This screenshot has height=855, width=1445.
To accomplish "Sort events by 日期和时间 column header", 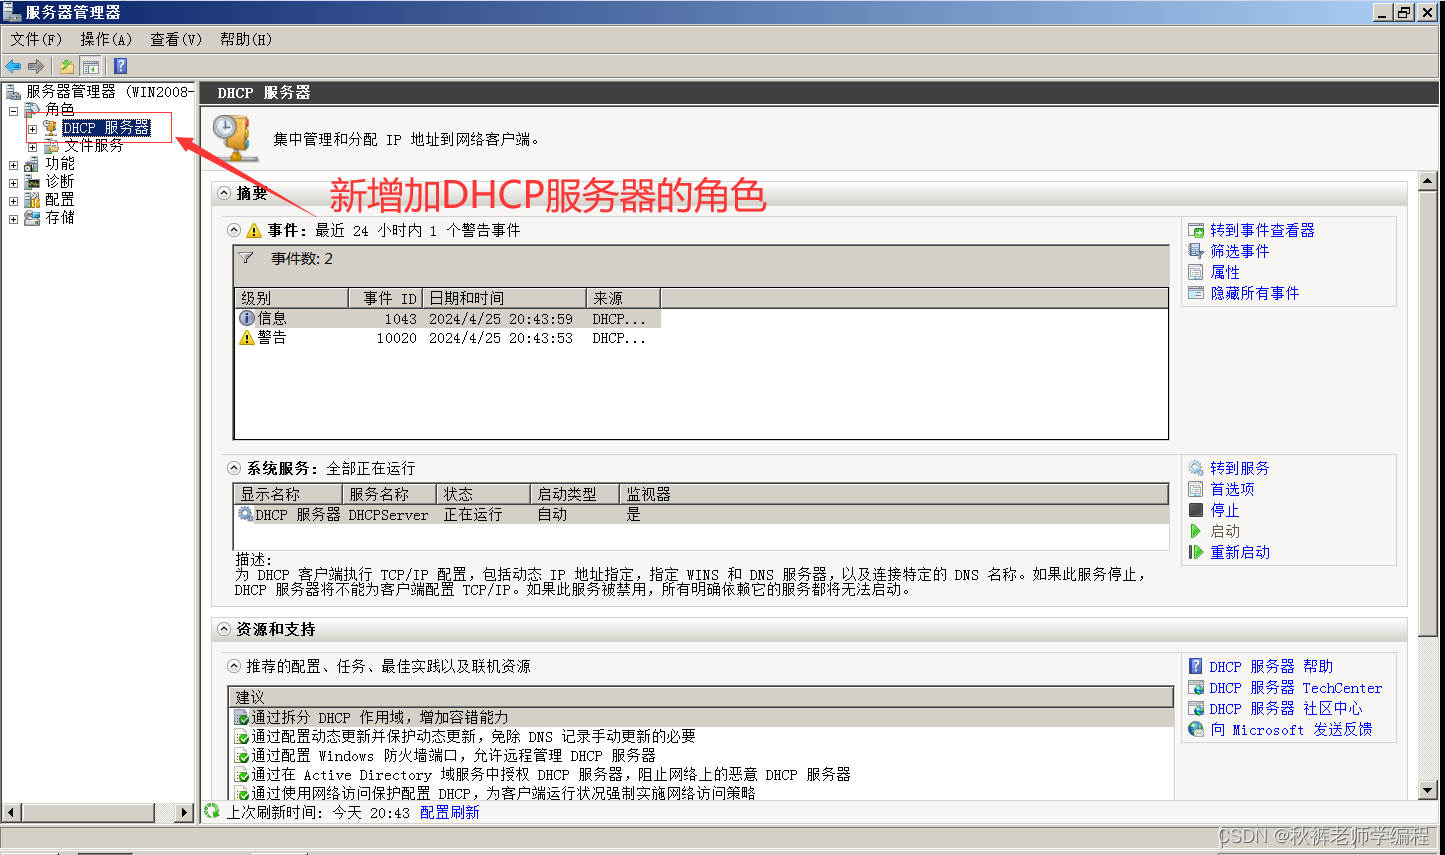I will (504, 298).
